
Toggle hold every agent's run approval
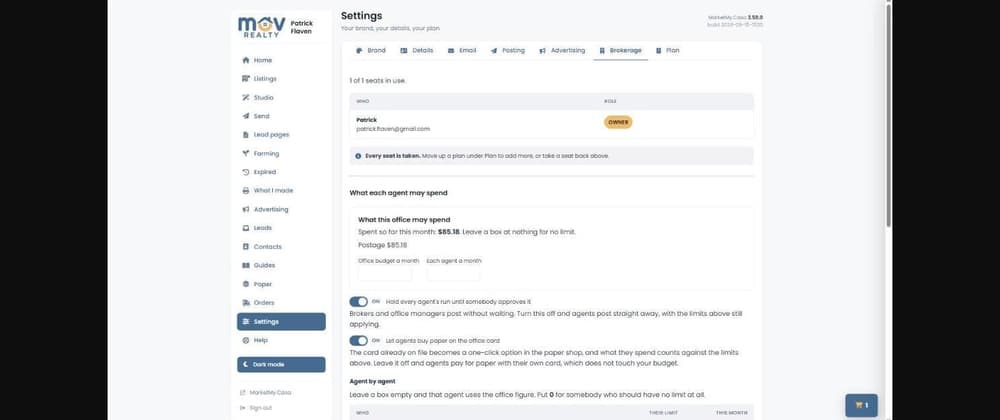[358, 301]
